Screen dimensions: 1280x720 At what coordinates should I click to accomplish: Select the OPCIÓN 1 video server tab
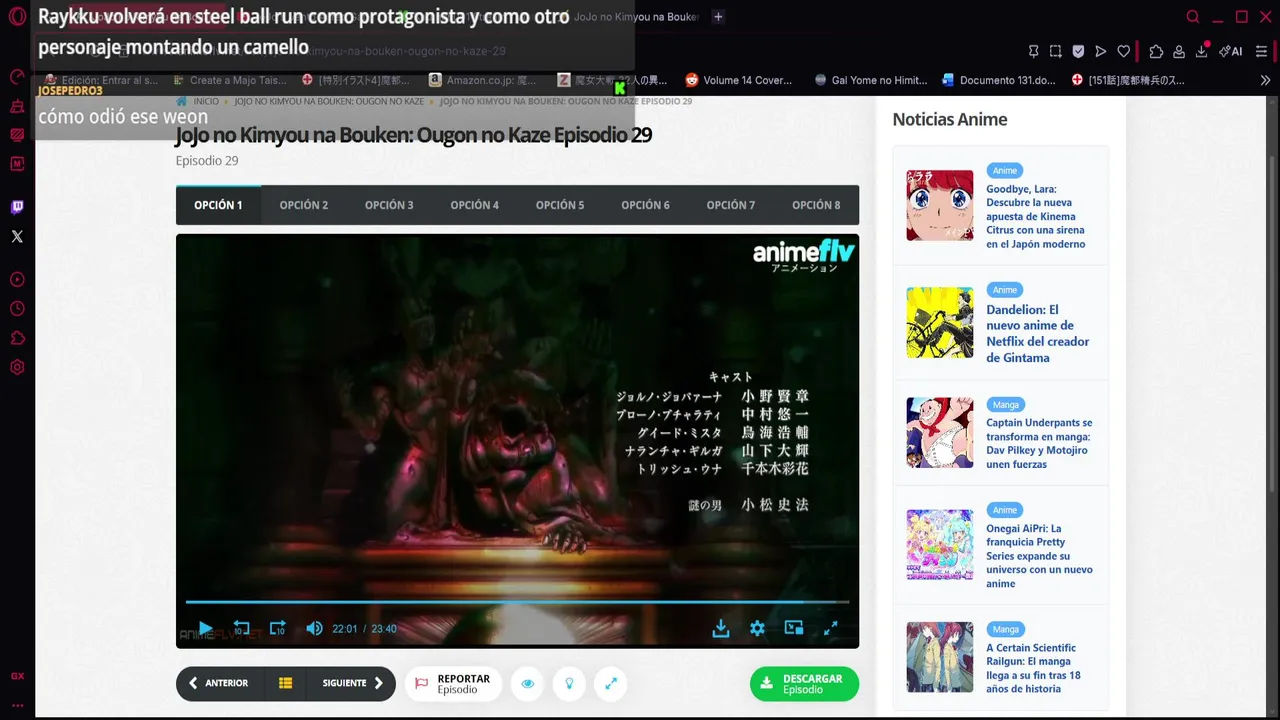(218, 205)
